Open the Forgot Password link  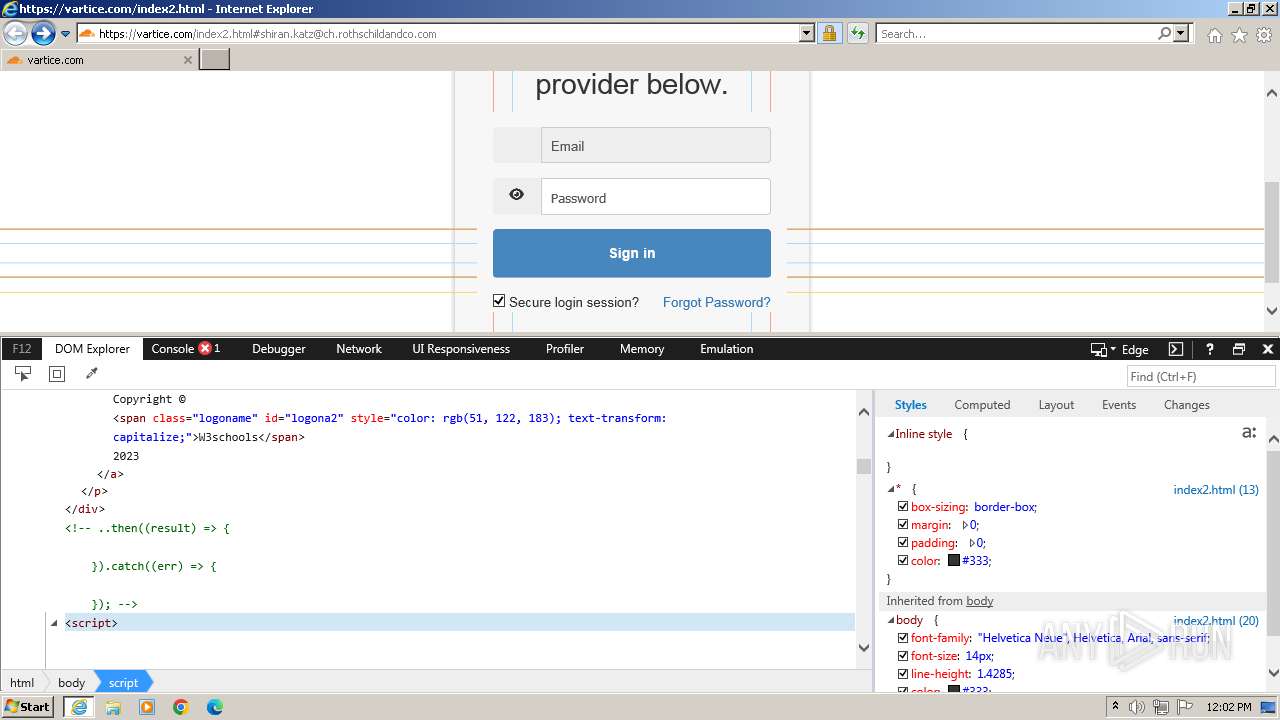(x=716, y=302)
